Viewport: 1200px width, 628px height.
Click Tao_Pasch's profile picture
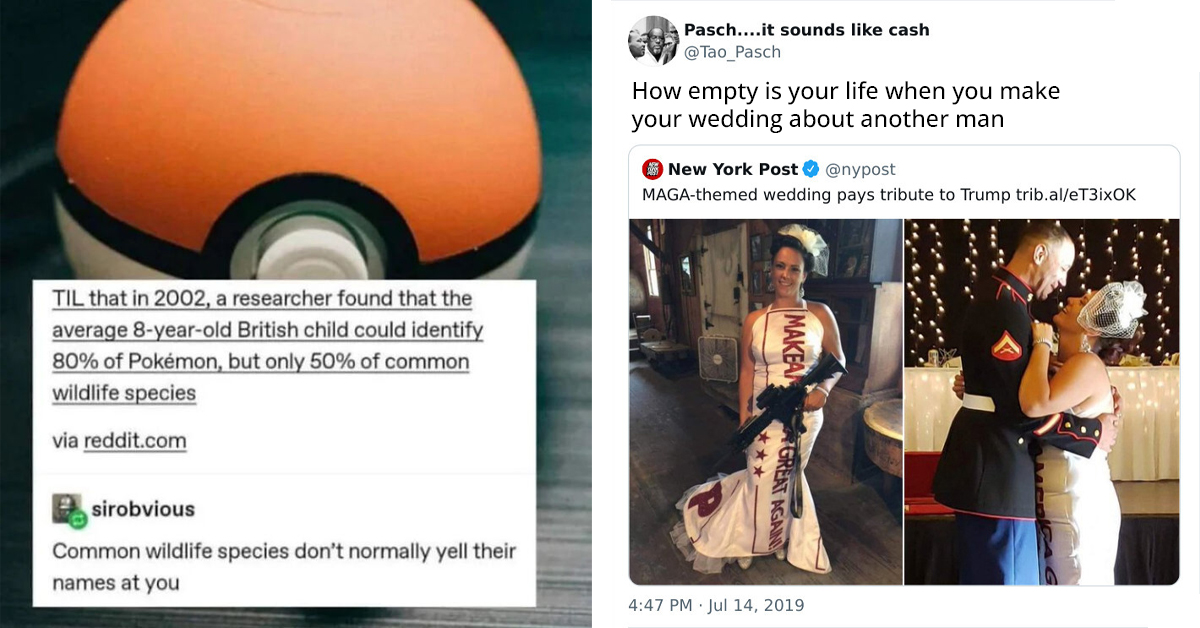[653, 40]
